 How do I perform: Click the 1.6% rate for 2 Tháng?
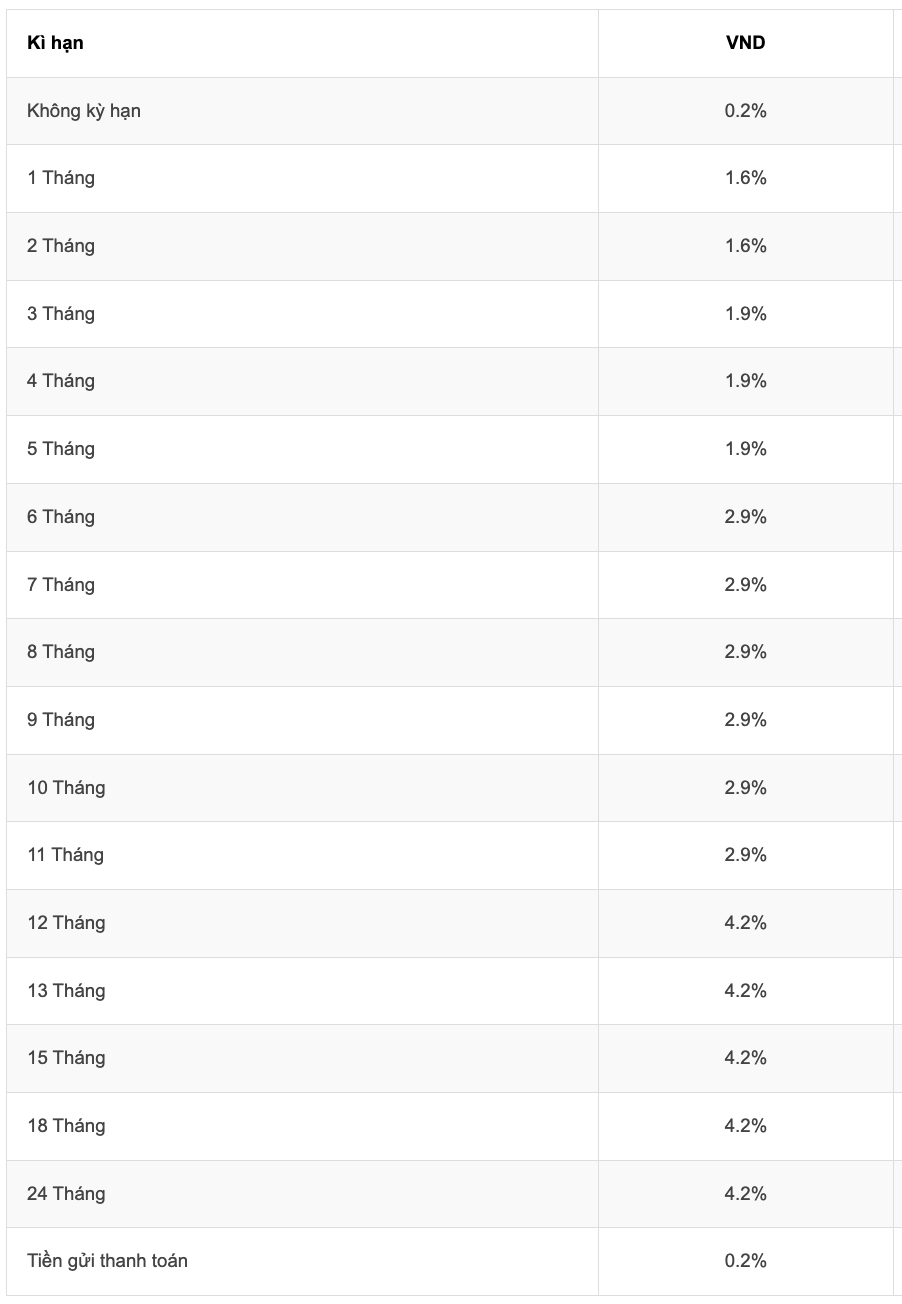click(x=745, y=246)
